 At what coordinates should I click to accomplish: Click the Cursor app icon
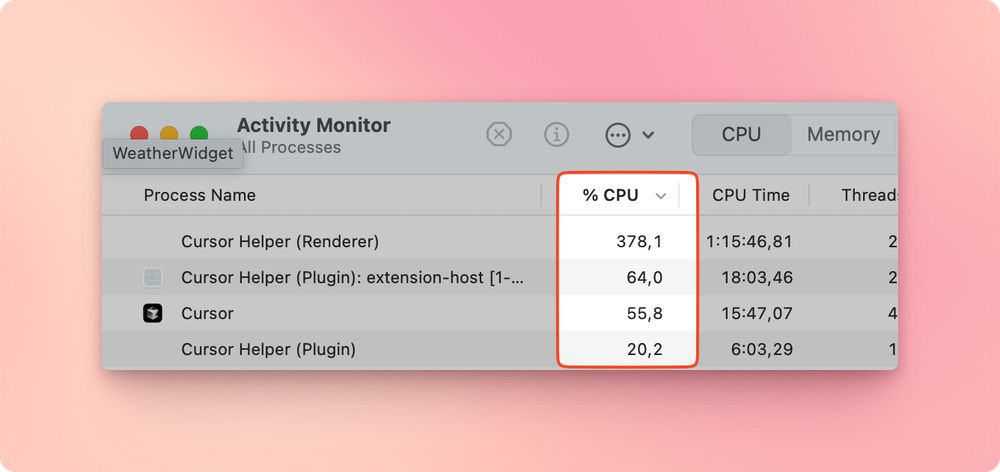tap(152, 313)
